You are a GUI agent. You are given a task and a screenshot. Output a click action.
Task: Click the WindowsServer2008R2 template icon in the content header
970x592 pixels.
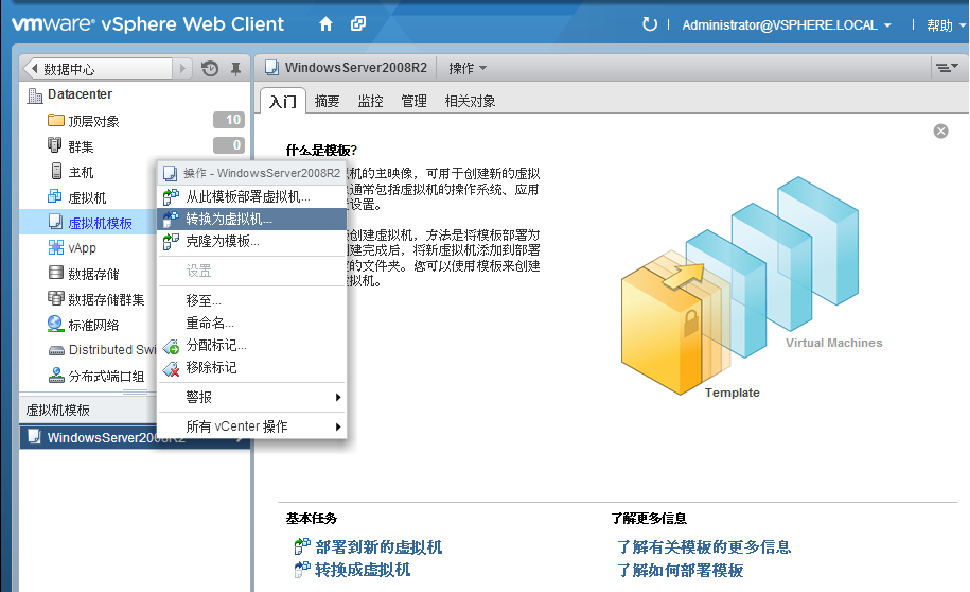(x=272, y=67)
